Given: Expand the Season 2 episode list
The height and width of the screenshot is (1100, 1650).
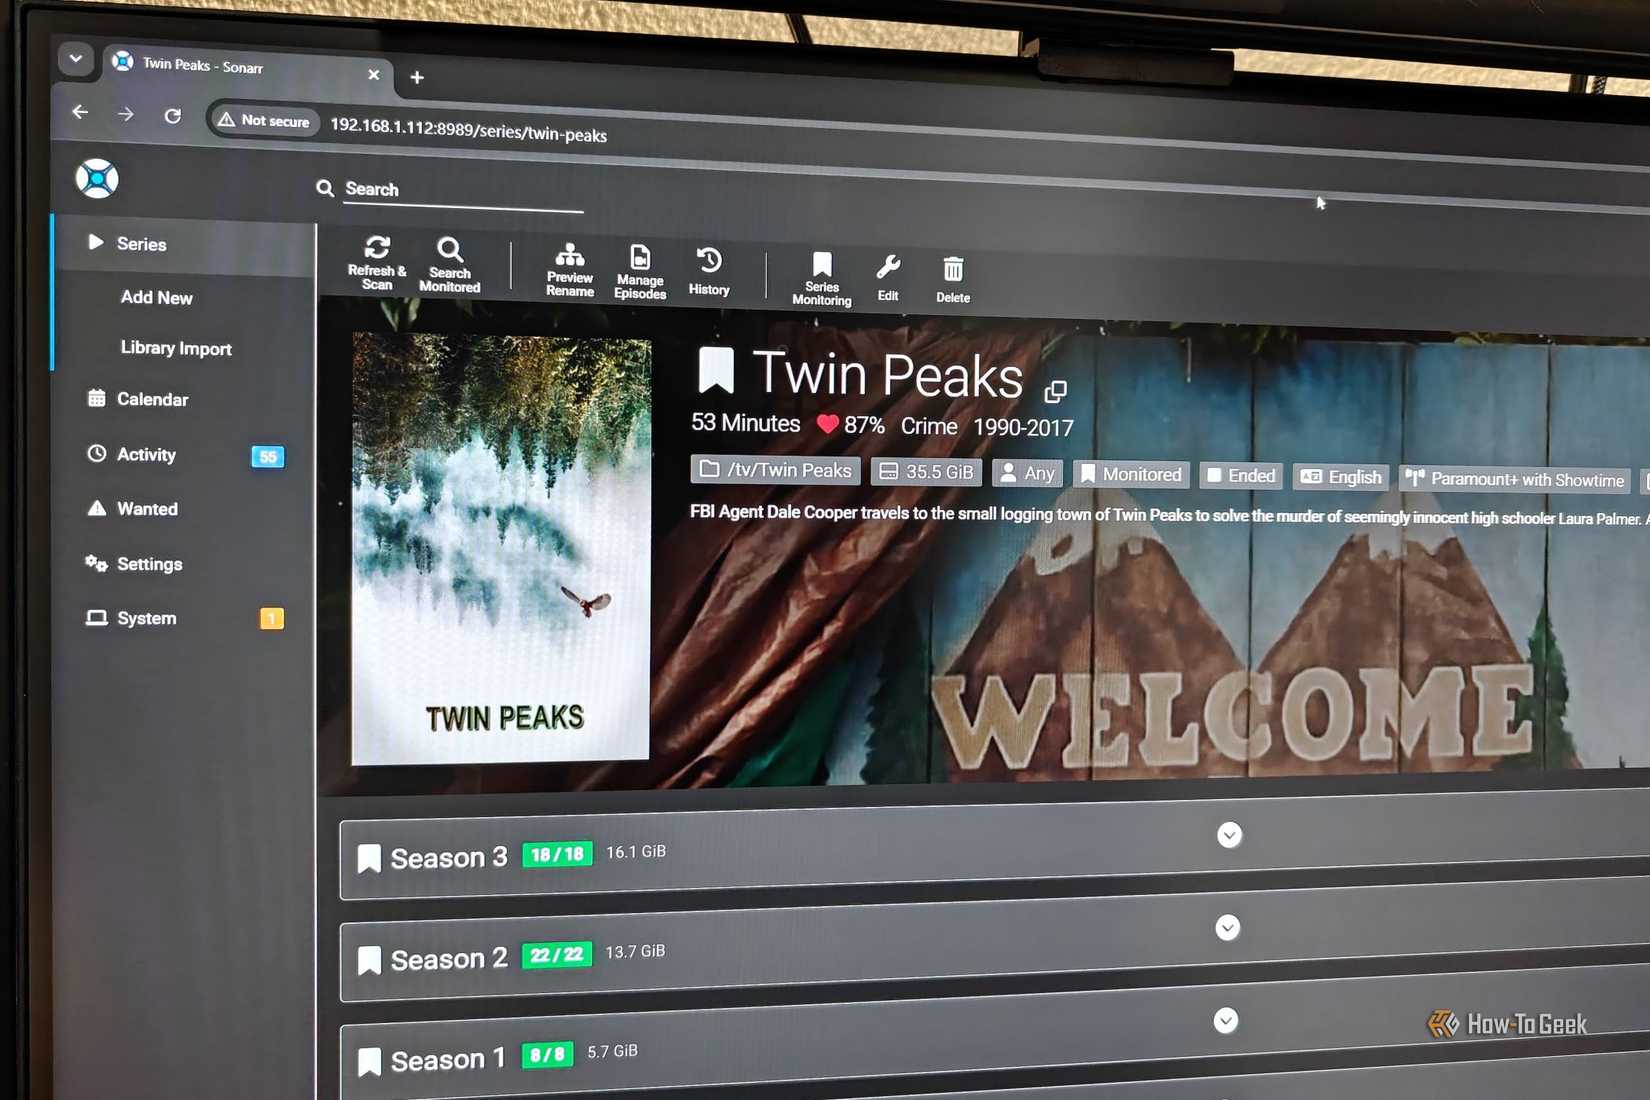Looking at the screenshot, I should 1227,928.
